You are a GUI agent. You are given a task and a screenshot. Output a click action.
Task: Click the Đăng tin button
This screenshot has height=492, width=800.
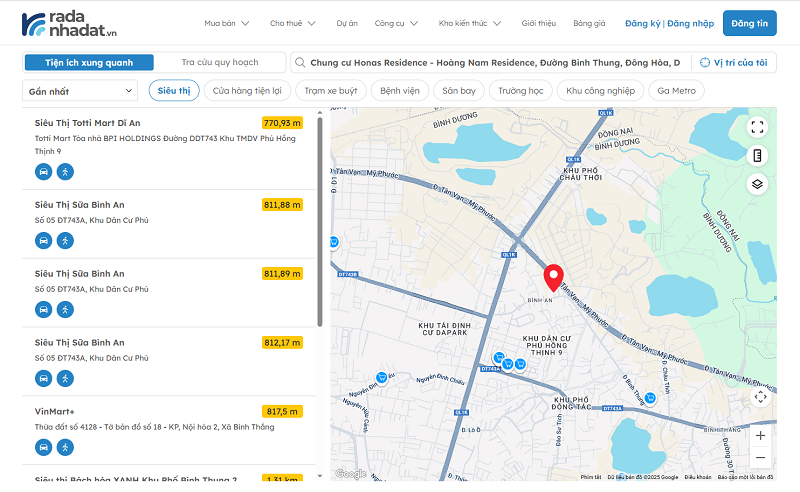749,23
